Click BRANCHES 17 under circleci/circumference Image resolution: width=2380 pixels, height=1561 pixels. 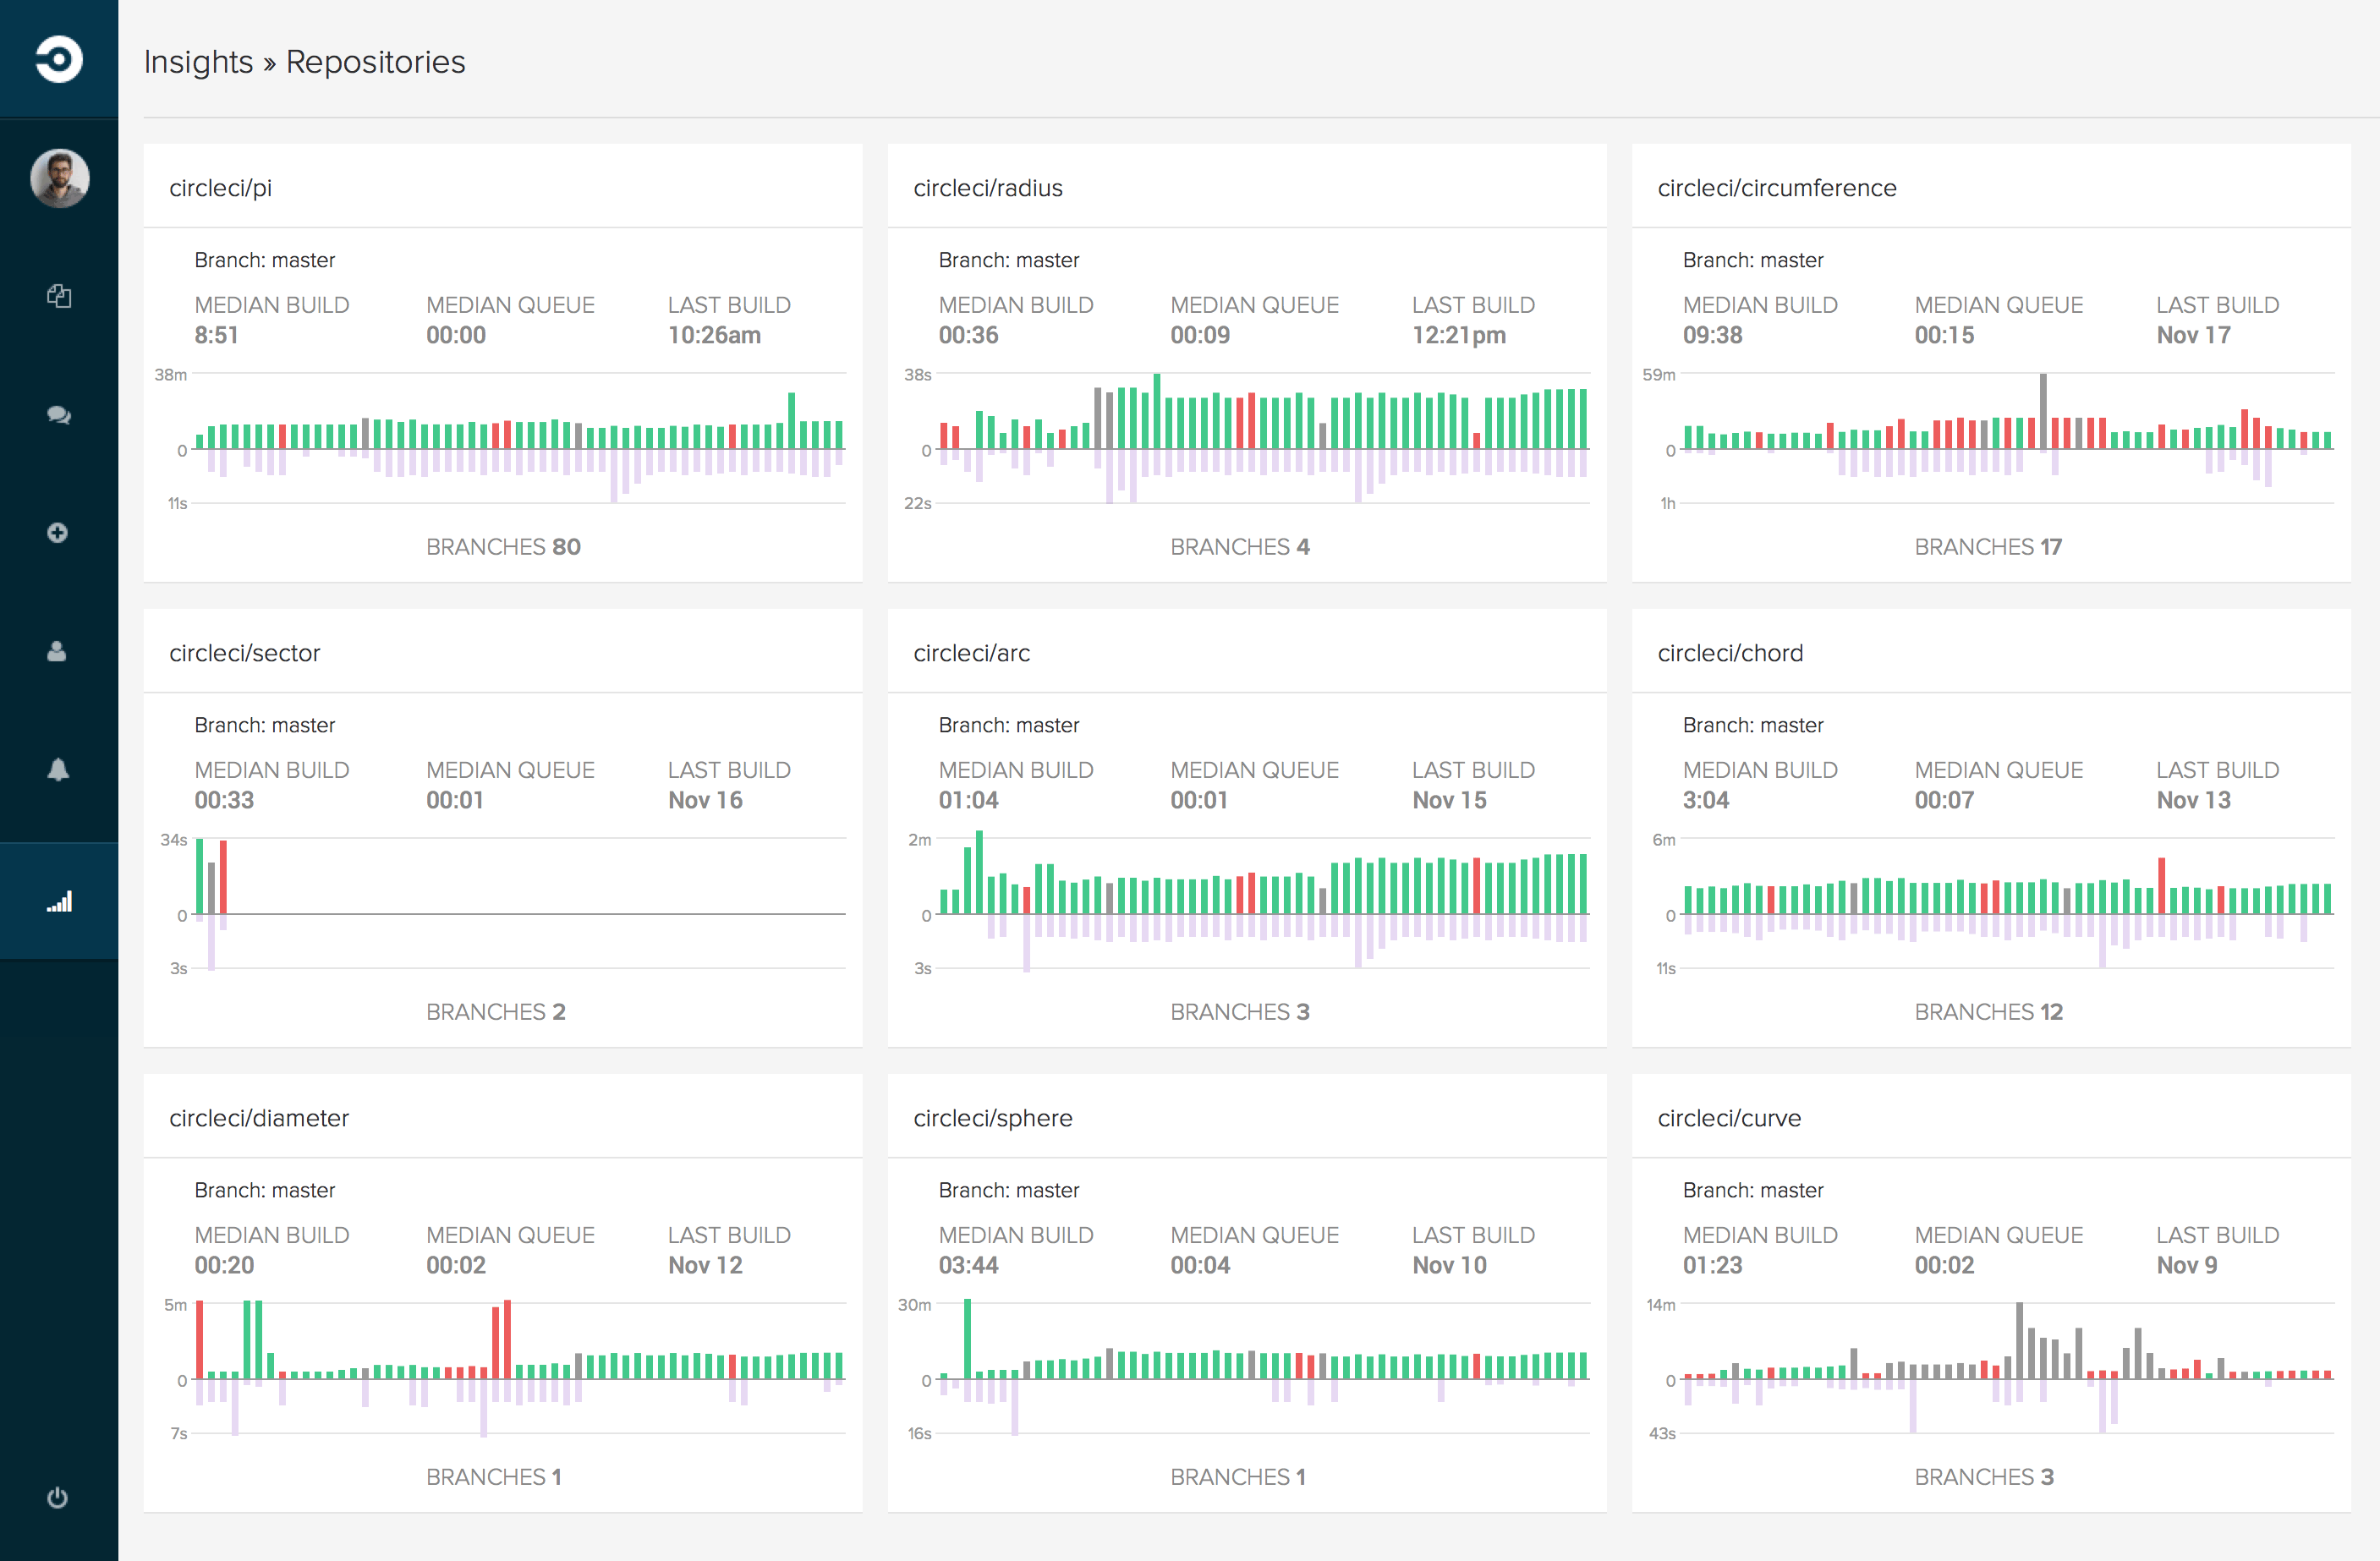[x=1988, y=547]
